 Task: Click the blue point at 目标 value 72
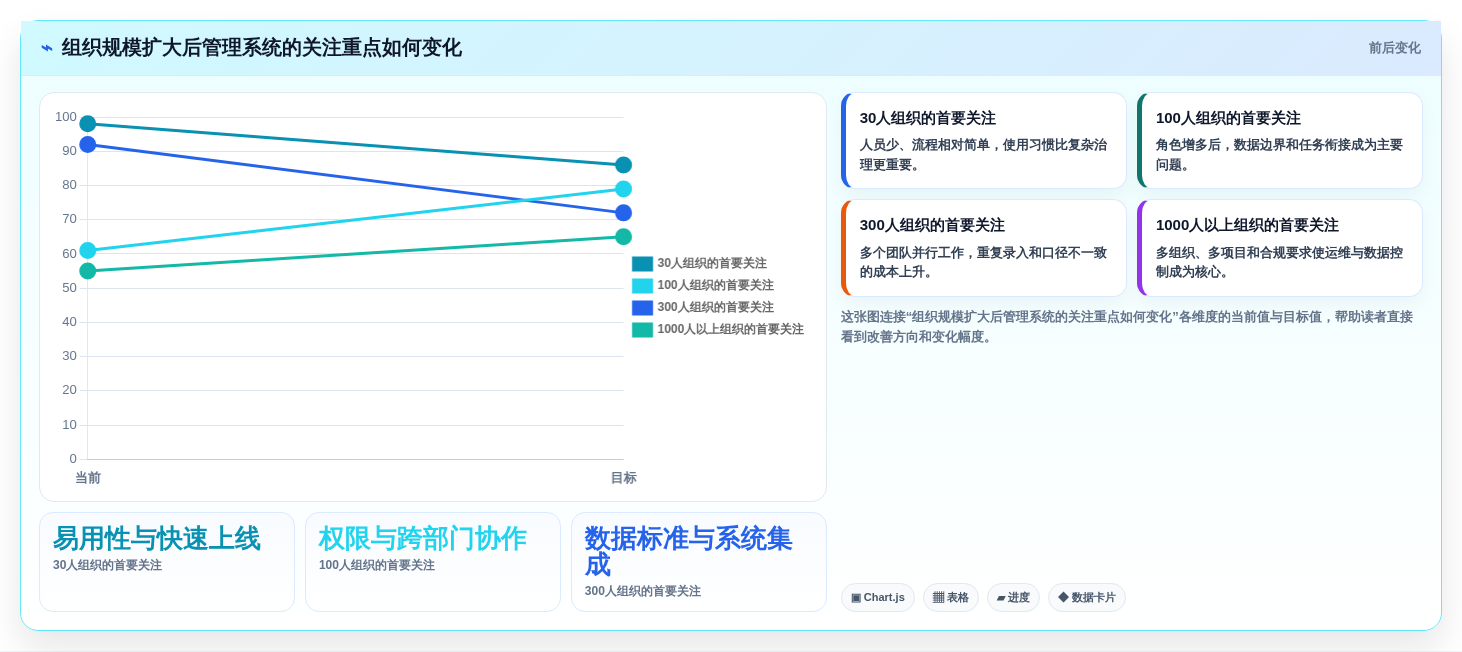click(x=623, y=213)
